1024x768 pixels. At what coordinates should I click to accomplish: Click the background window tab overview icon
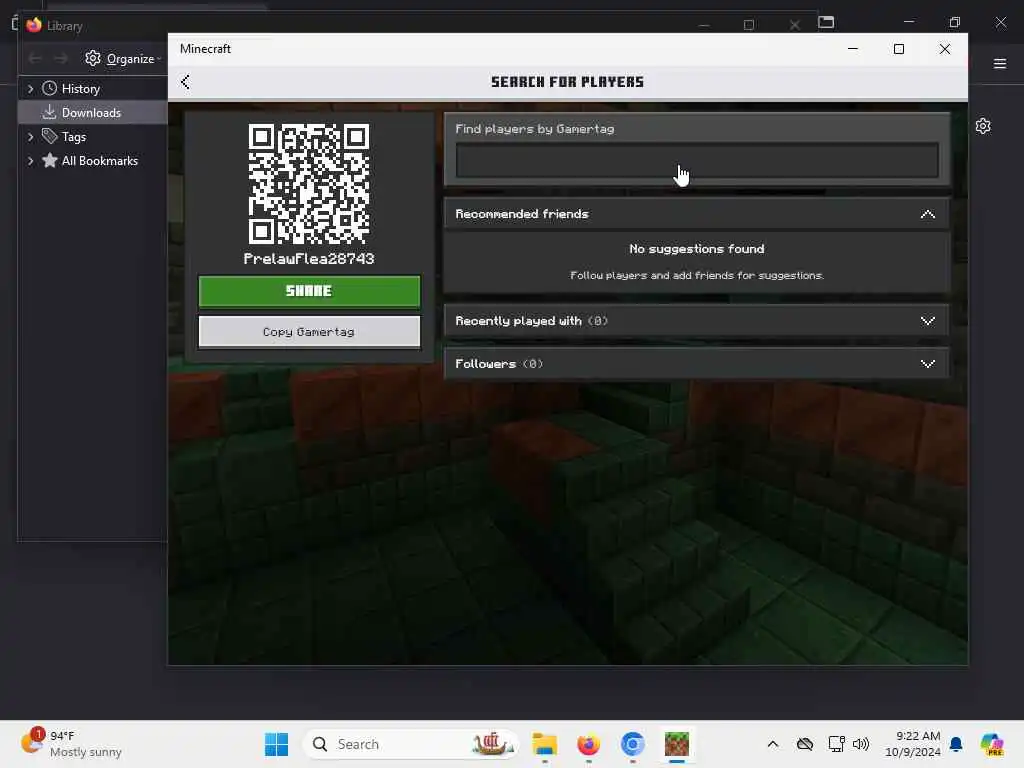(x=826, y=22)
